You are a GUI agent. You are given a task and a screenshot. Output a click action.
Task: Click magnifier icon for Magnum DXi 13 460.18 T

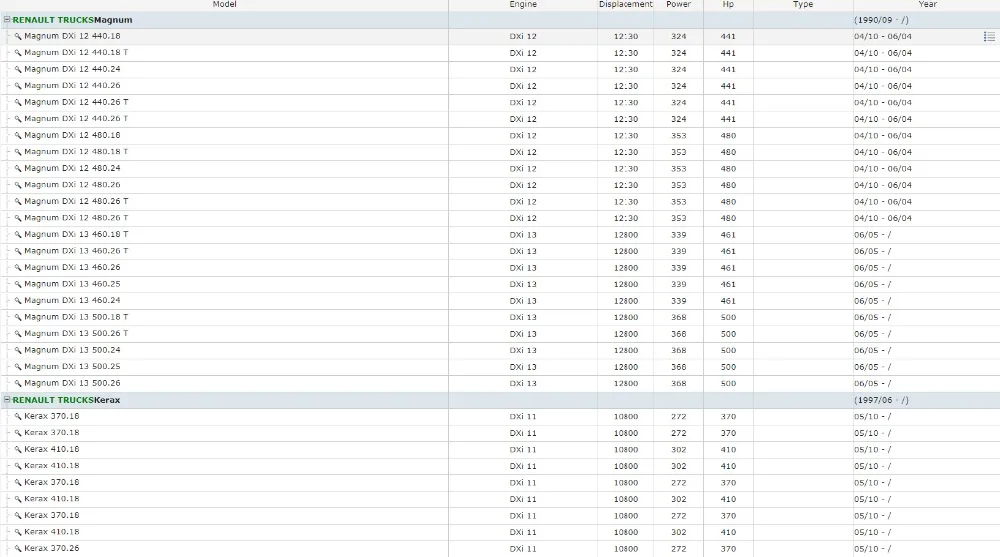click(x=18, y=235)
